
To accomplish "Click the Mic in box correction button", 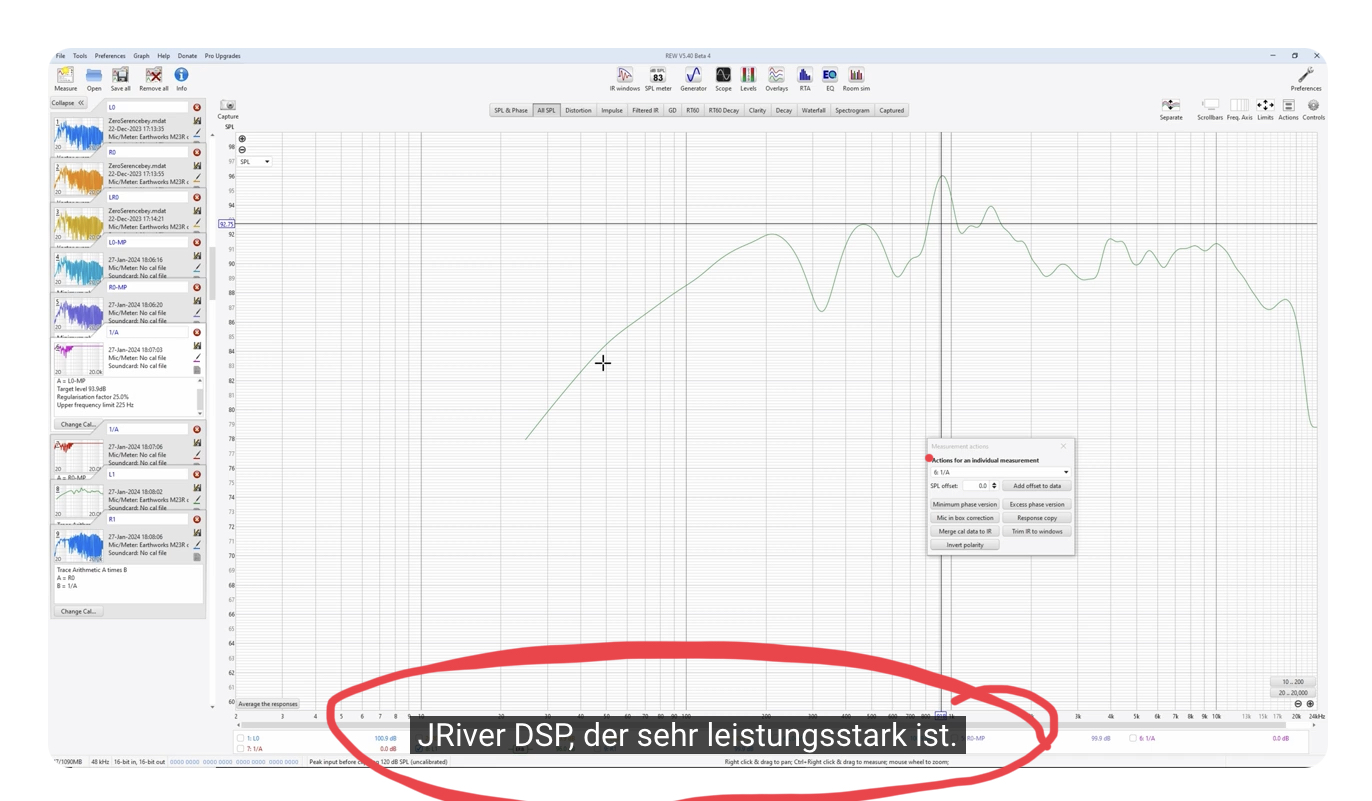I will 965,518.
